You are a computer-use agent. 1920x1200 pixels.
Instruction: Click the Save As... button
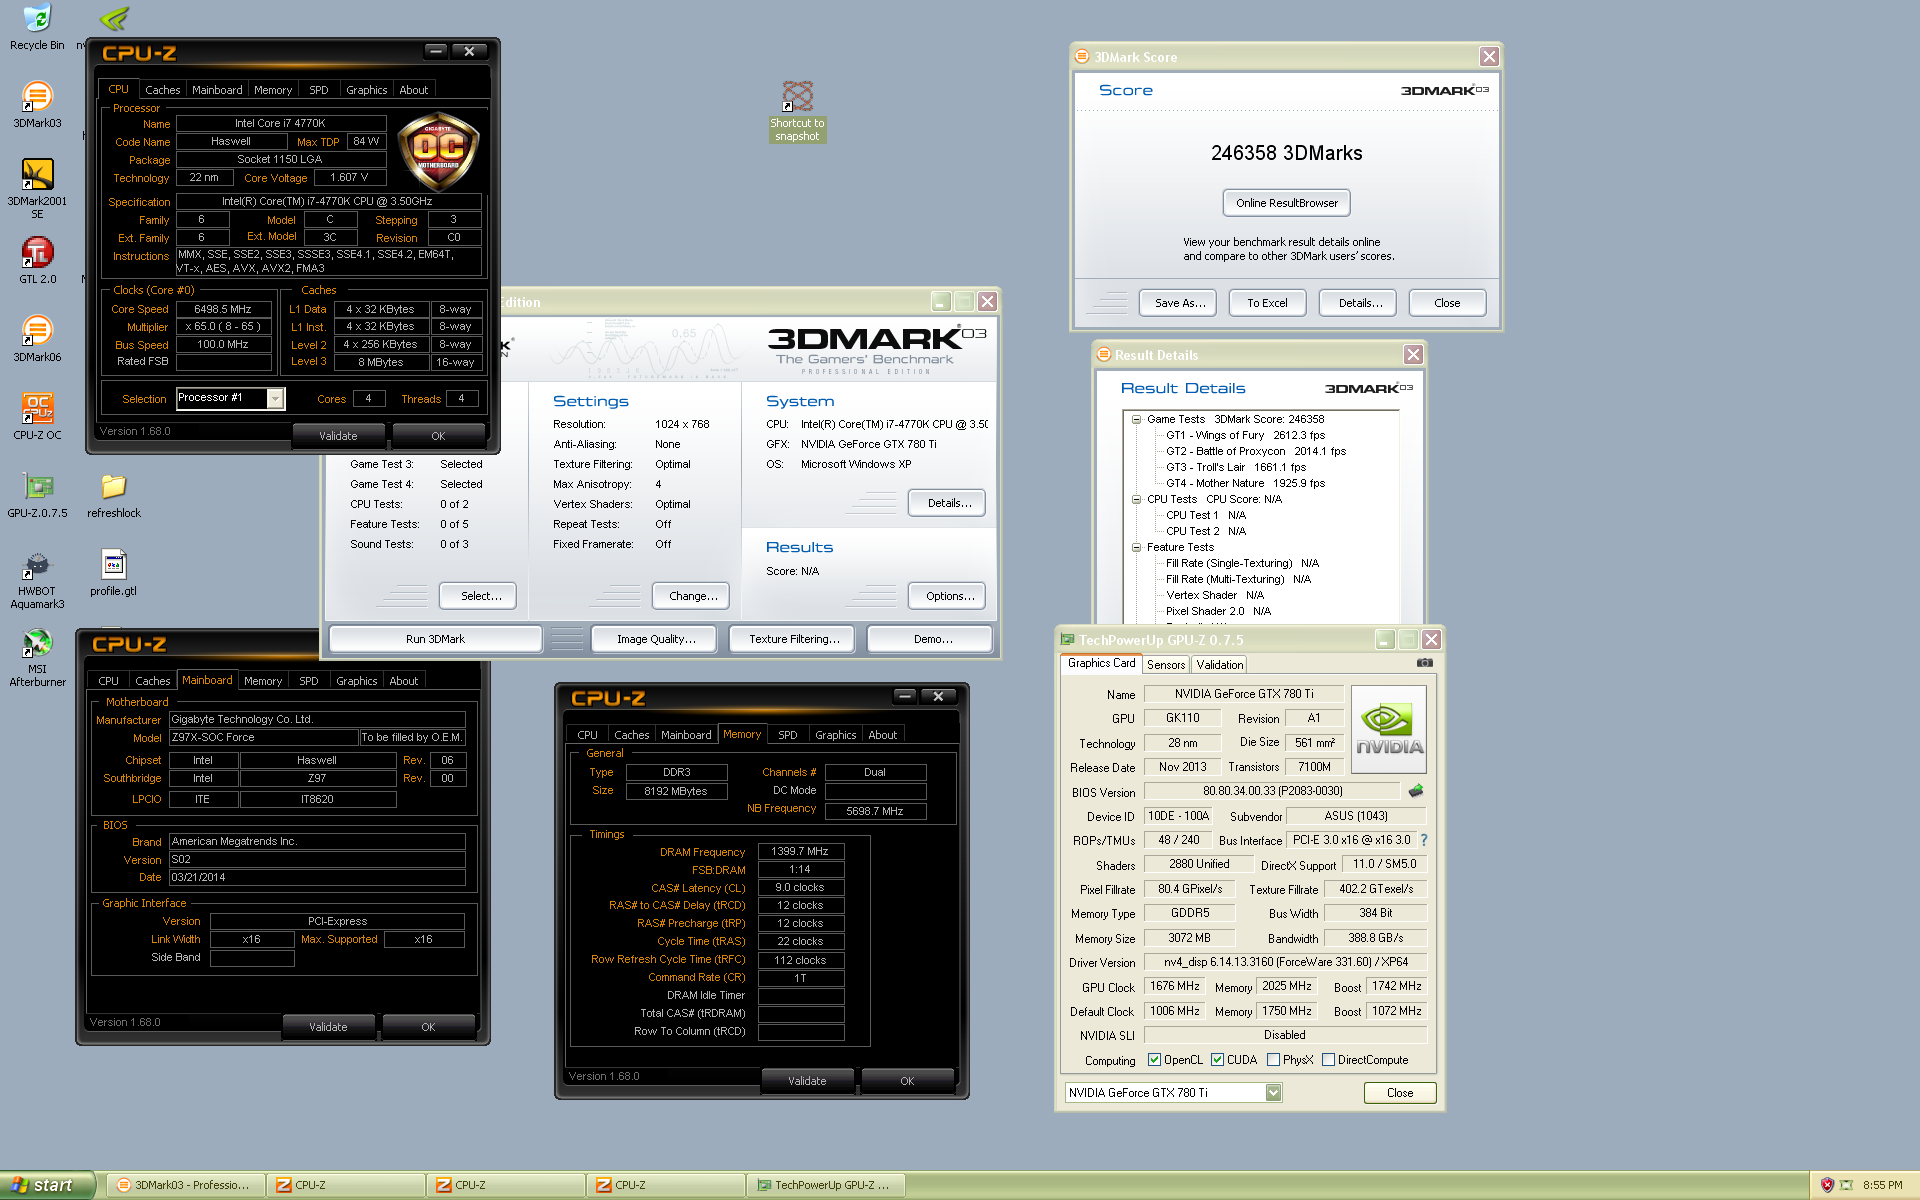pos(1180,303)
